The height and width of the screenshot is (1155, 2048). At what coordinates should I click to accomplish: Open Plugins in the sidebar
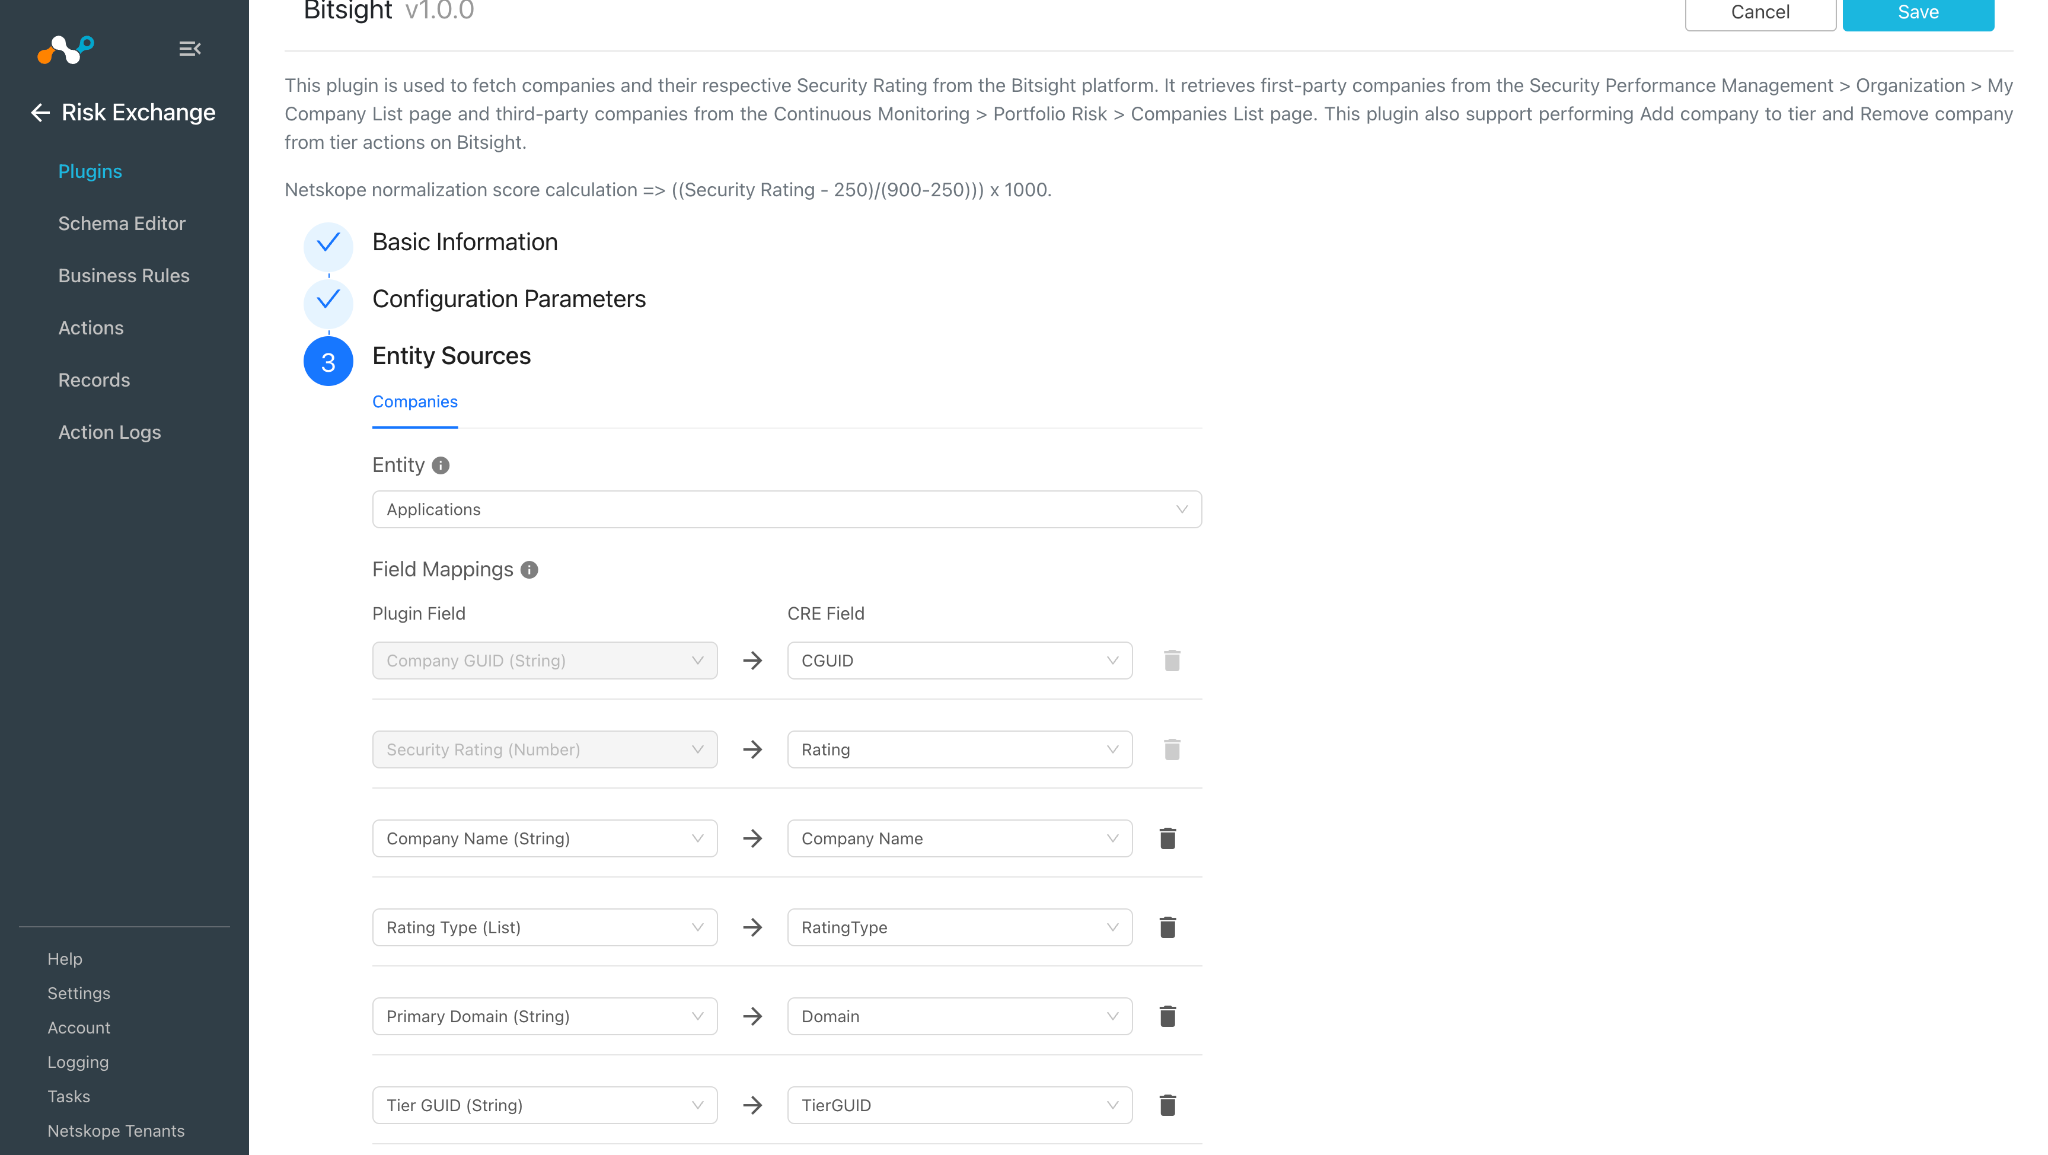click(x=90, y=172)
